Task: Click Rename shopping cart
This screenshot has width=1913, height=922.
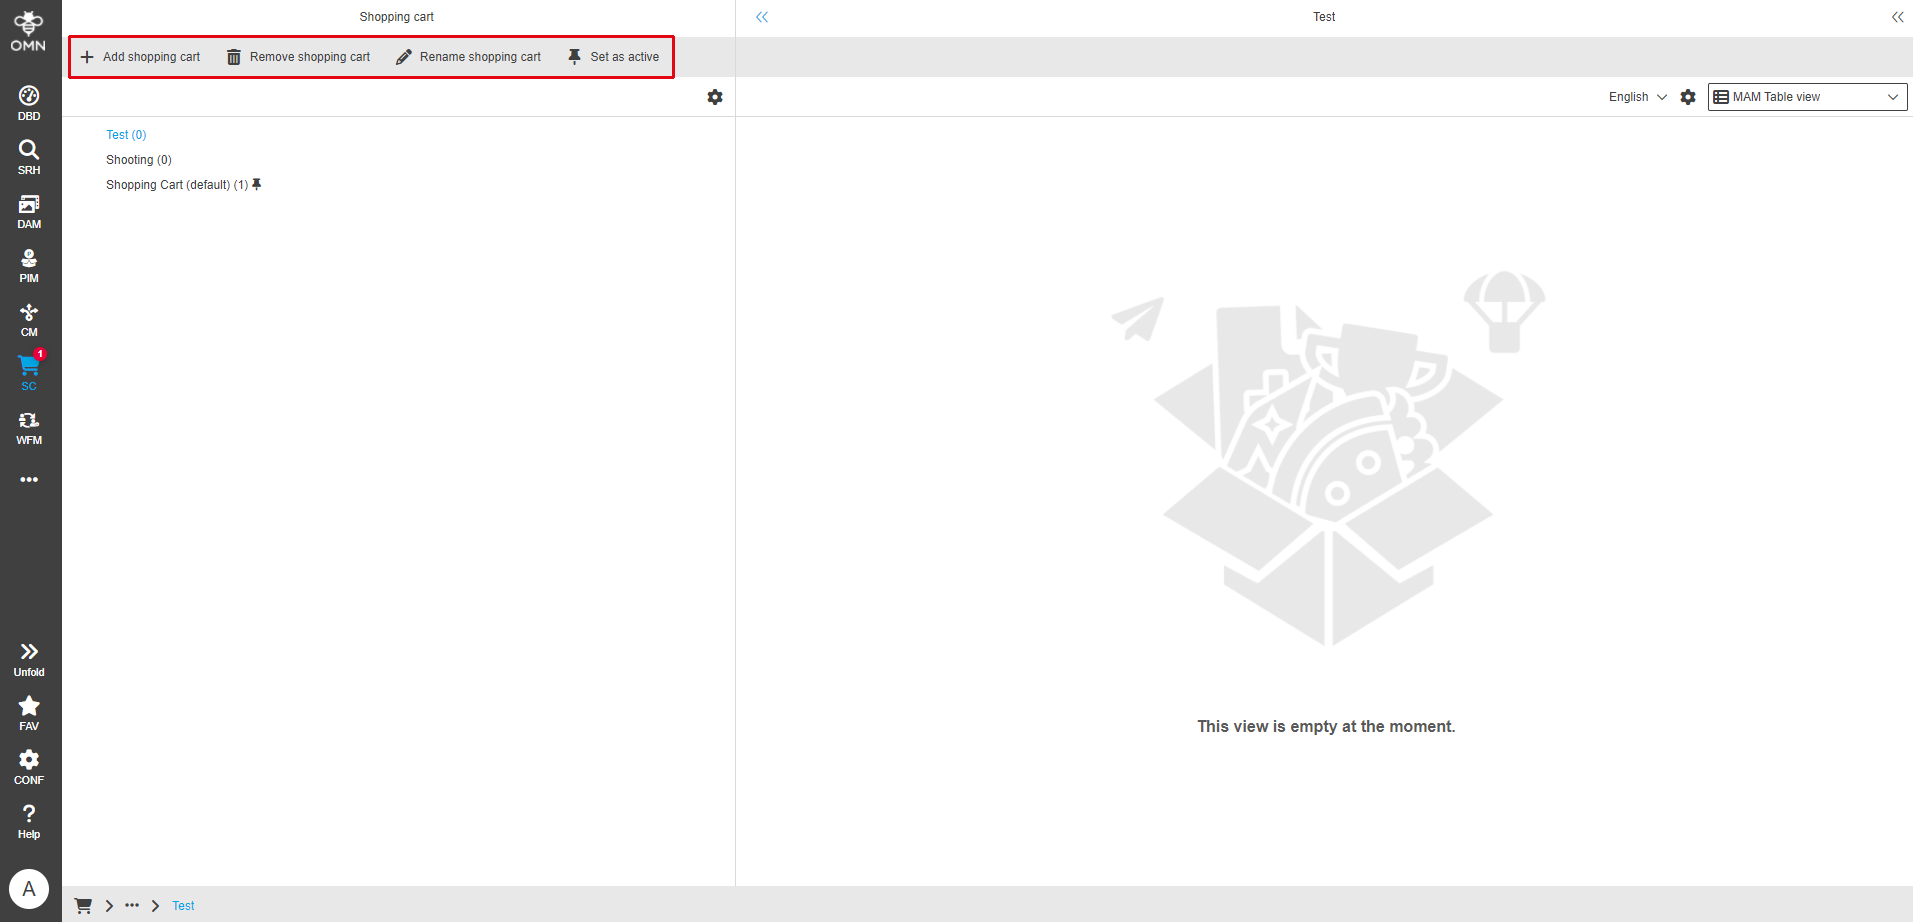Action: pyautogui.click(x=468, y=57)
